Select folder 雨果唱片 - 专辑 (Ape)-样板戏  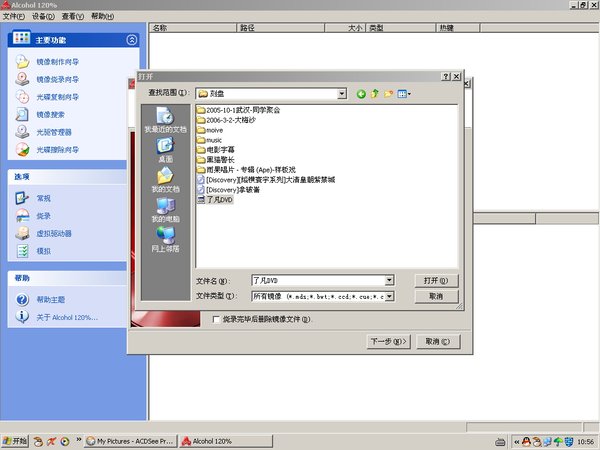(246, 170)
